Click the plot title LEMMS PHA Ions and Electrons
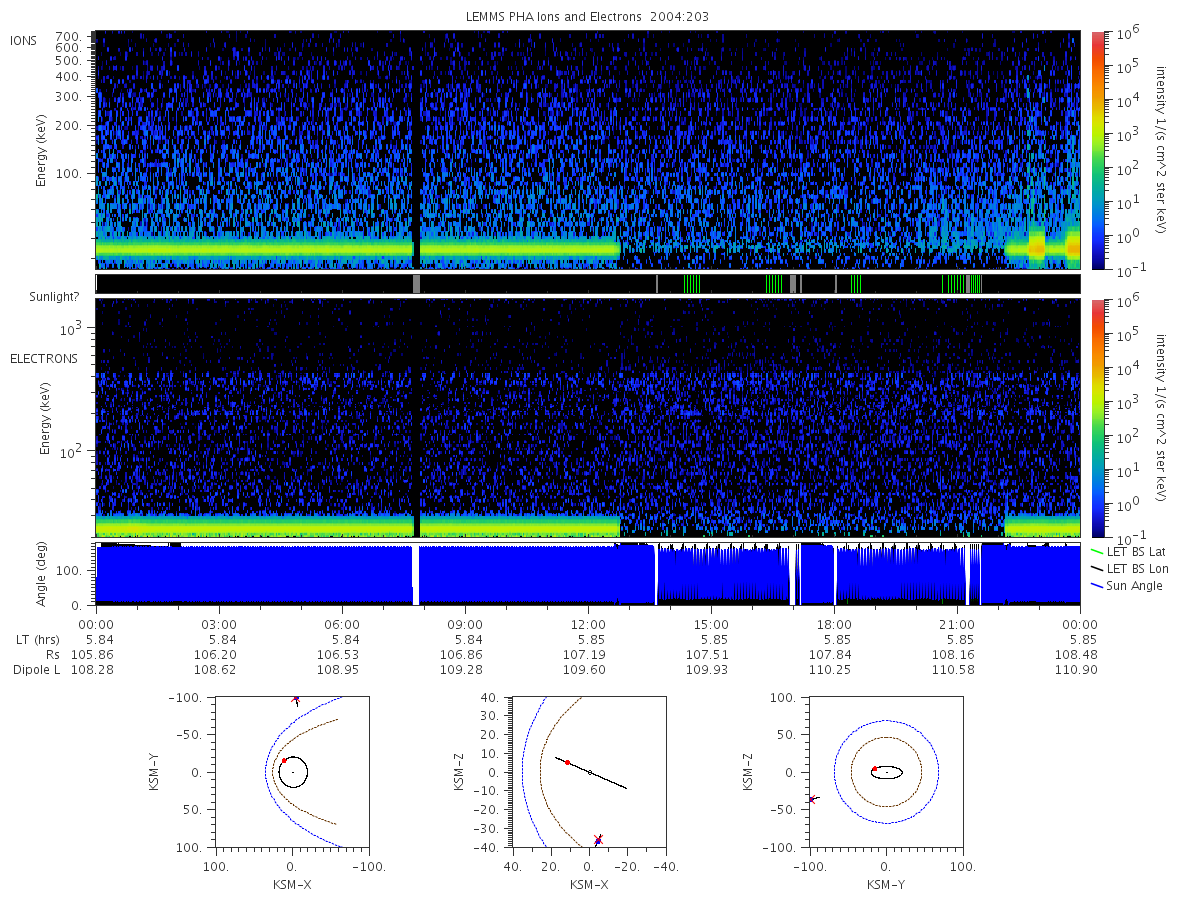 pos(559,17)
